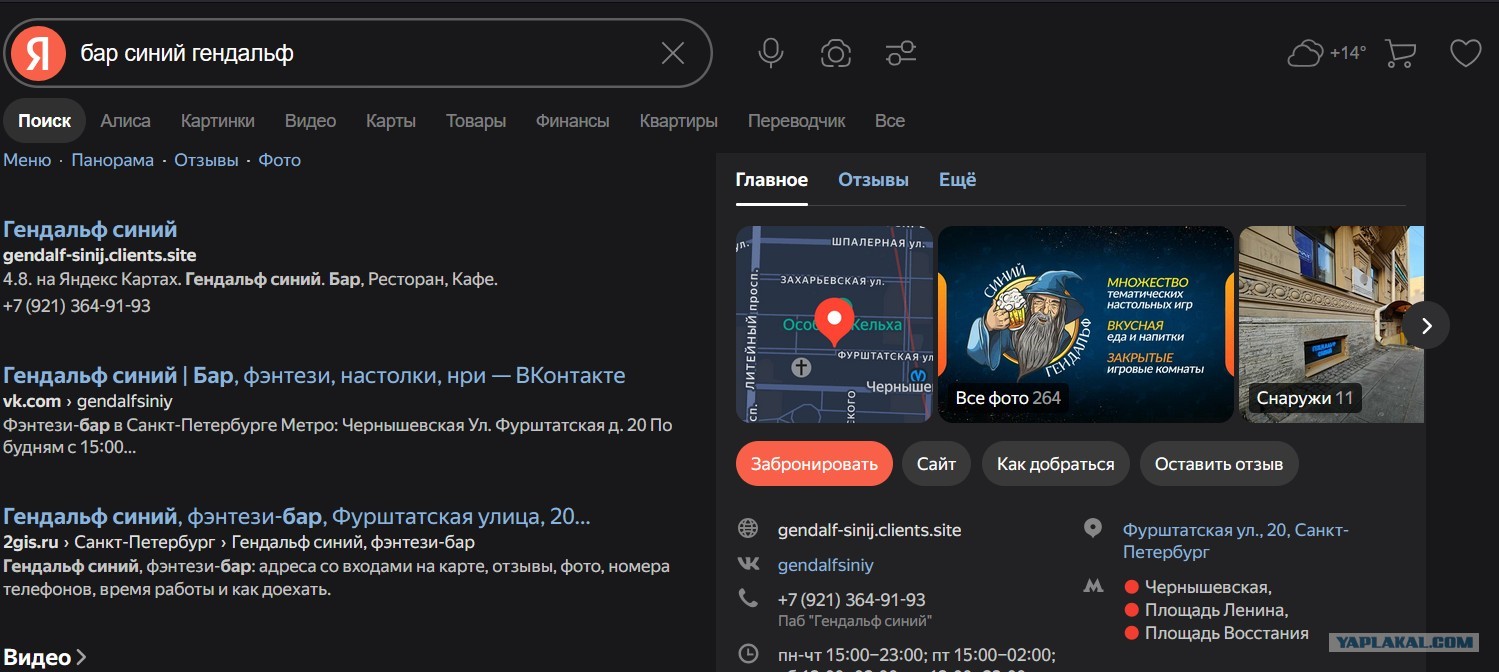Switch to the Карты tab

(x=391, y=121)
